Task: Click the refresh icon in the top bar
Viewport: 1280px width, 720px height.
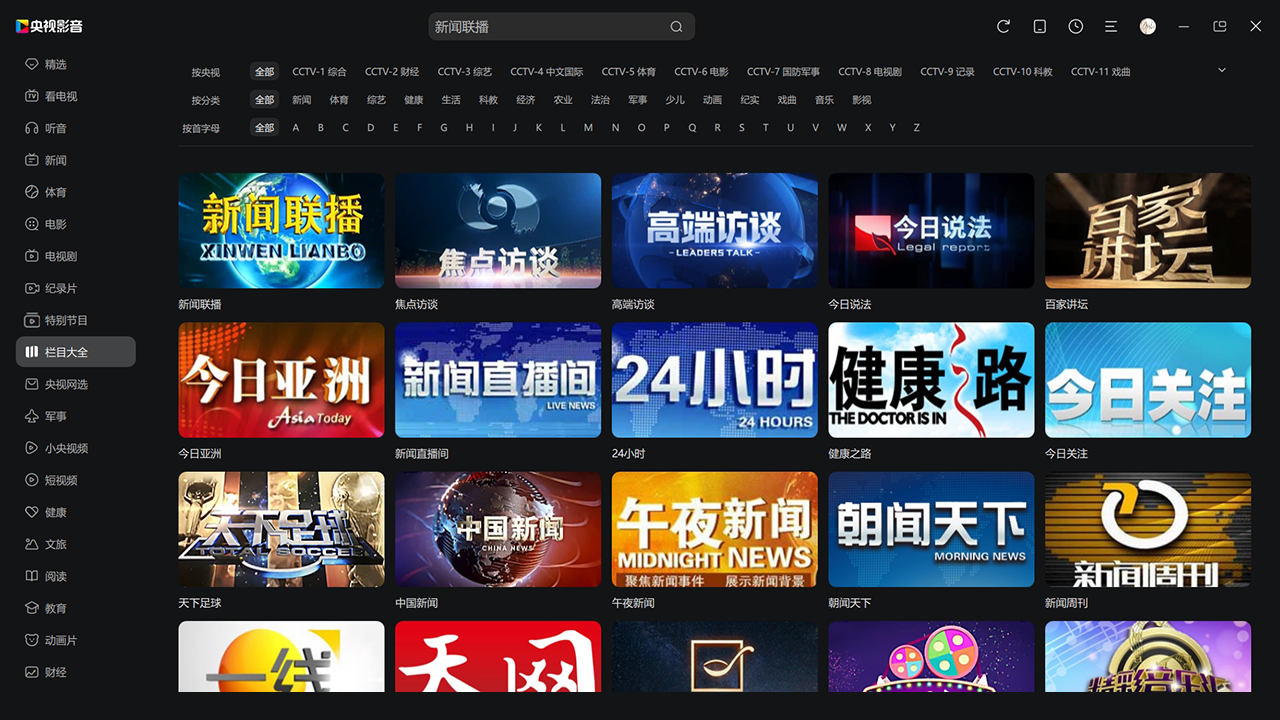Action: pyautogui.click(x=1003, y=27)
